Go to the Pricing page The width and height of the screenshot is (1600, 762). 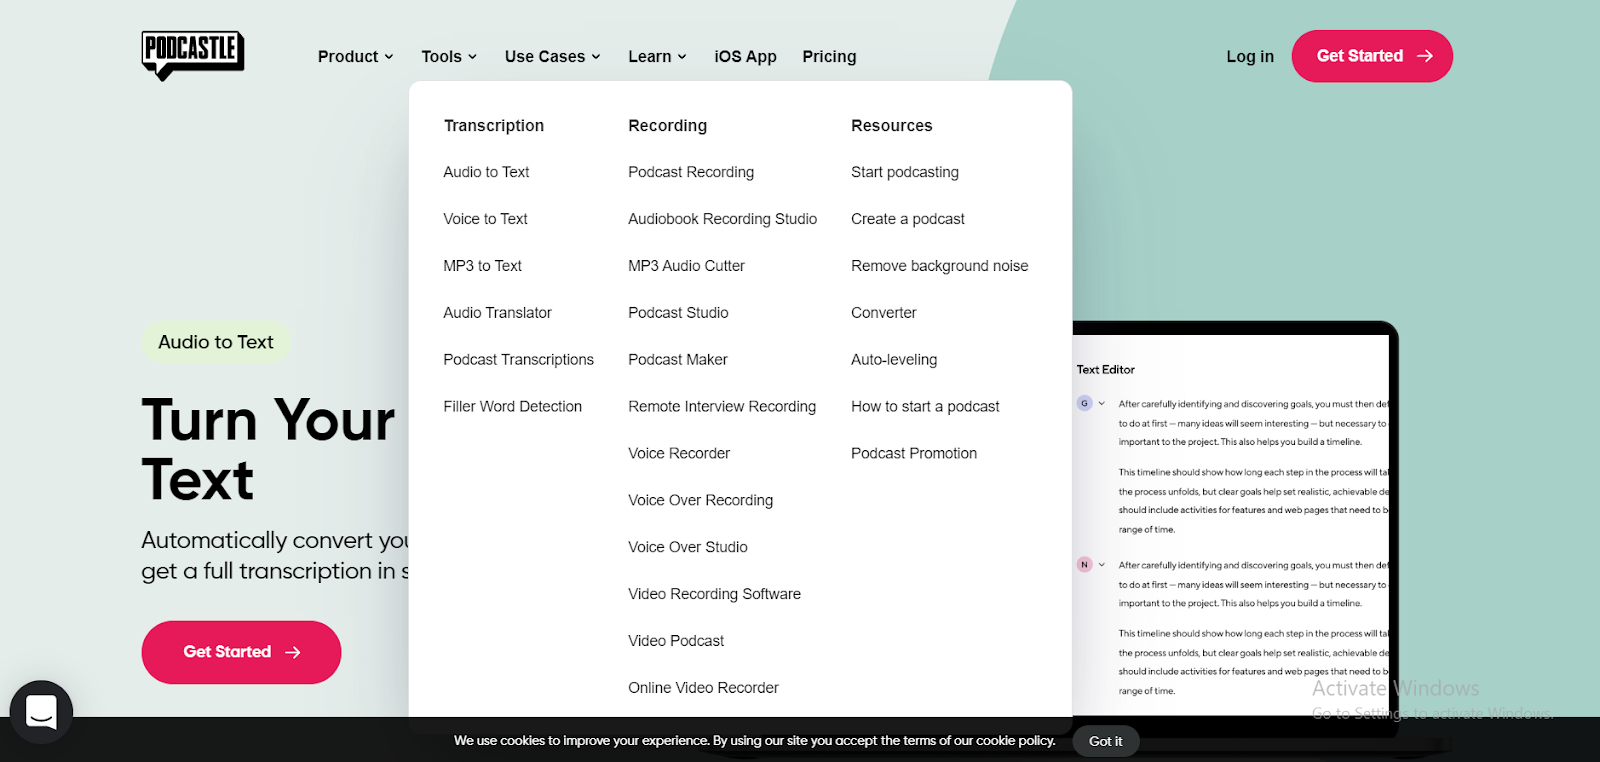829,57
